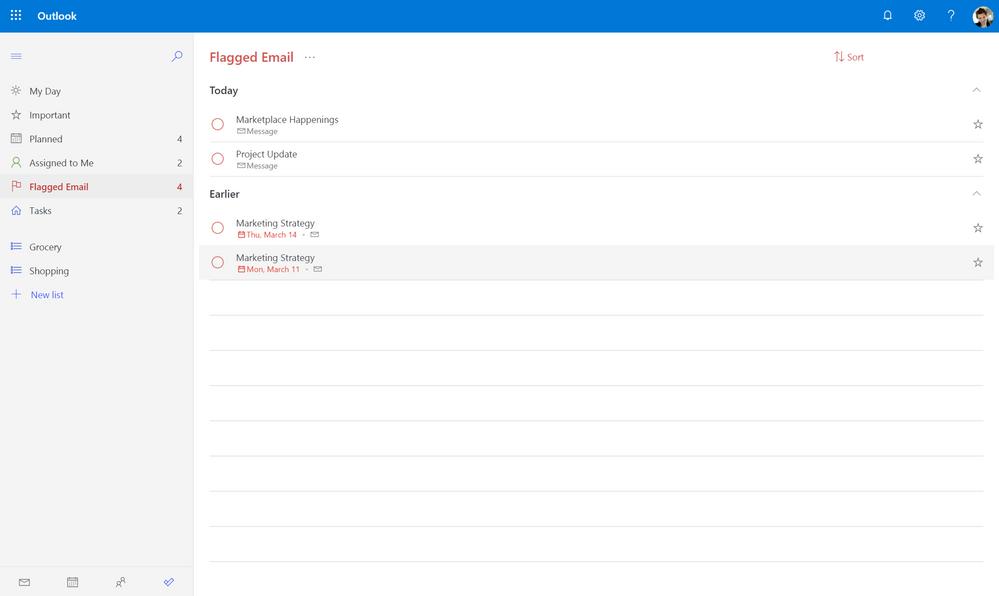Complete the Project Update task circle
This screenshot has width=999, height=596.
[x=218, y=159]
